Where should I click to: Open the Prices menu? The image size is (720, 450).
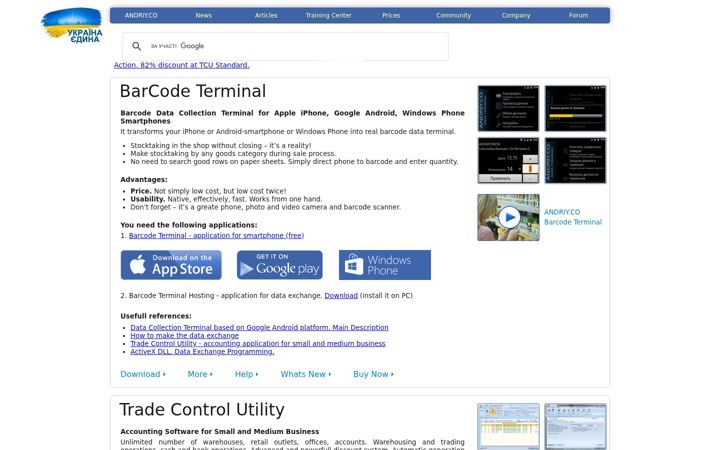click(391, 15)
